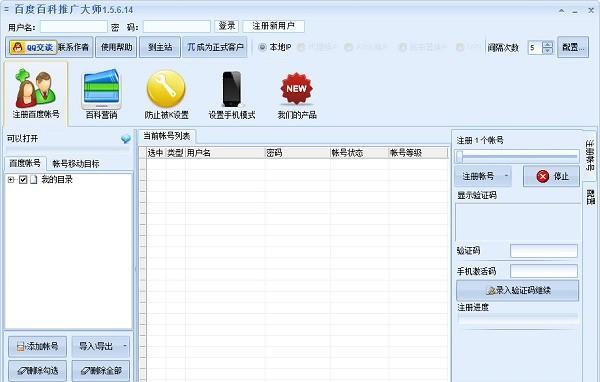Select the 本地IP radio button
The height and width of the screenshot is (382, 600).
point(262,47)
